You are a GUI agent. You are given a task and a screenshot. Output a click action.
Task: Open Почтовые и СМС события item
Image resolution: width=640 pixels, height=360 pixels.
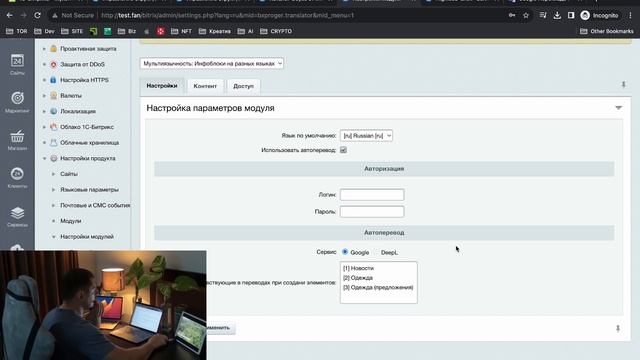[95, 205]
